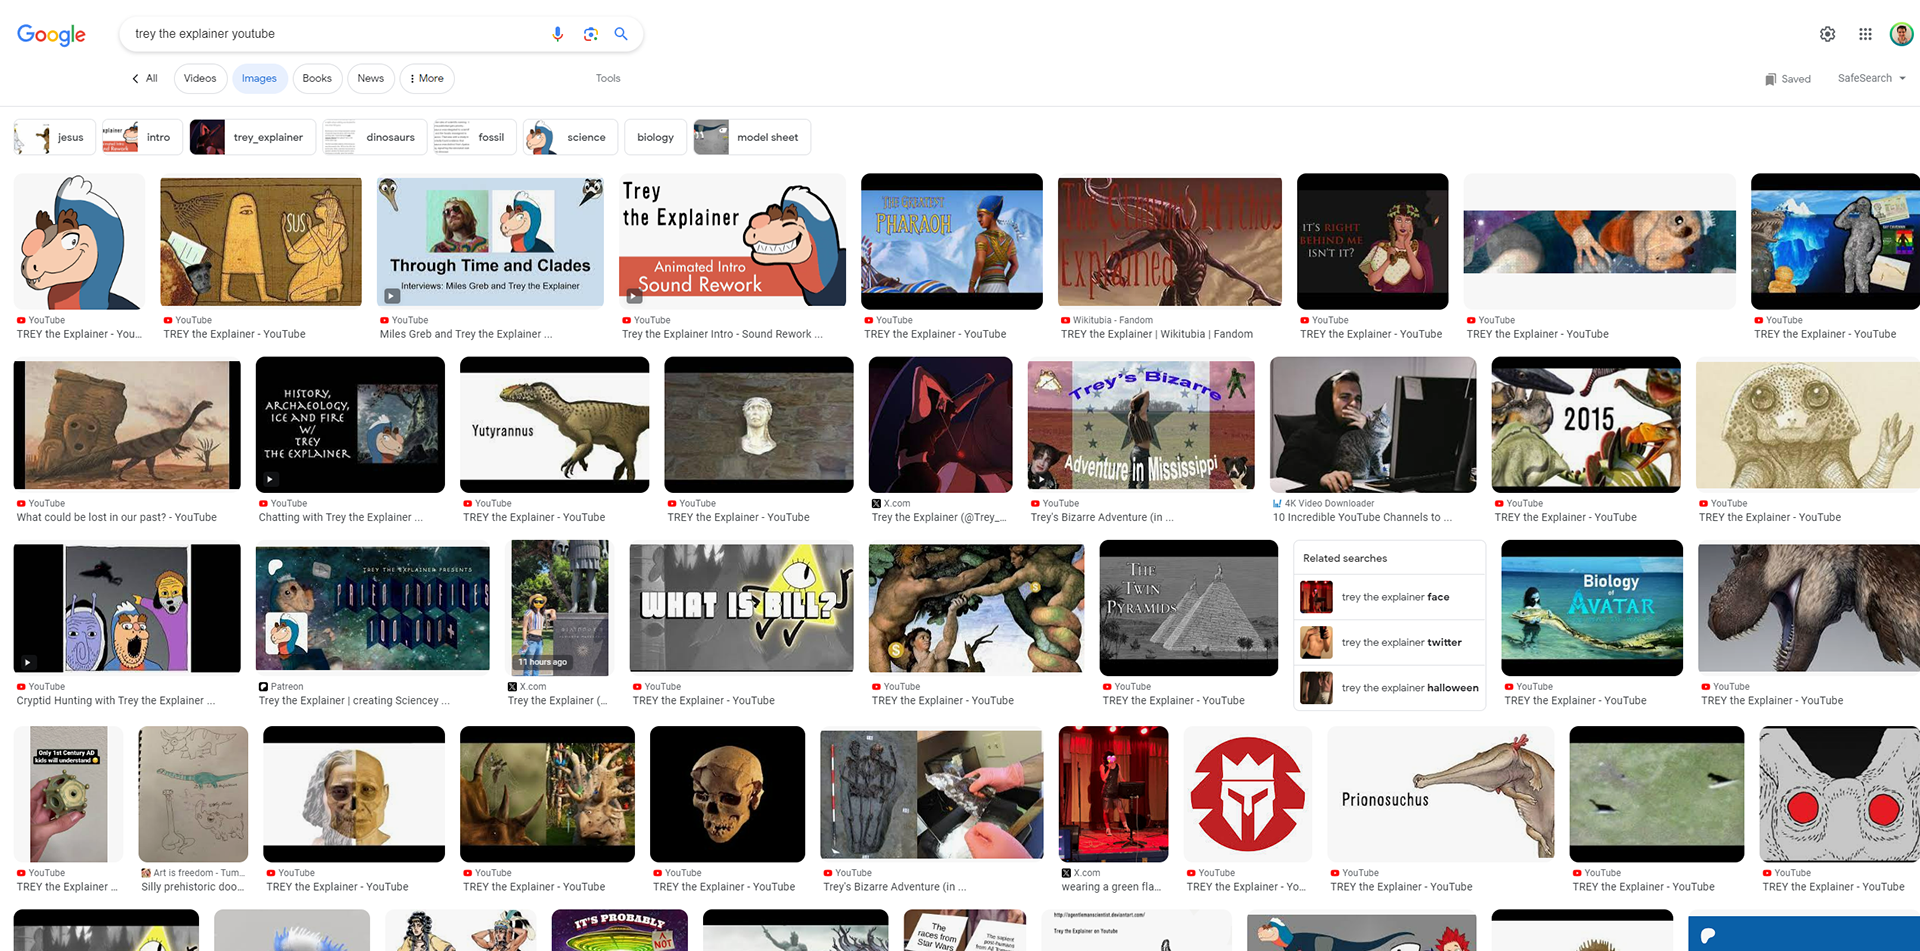Switch to the Videos tab
1920x951 pixels.
[x=200, y=78]
